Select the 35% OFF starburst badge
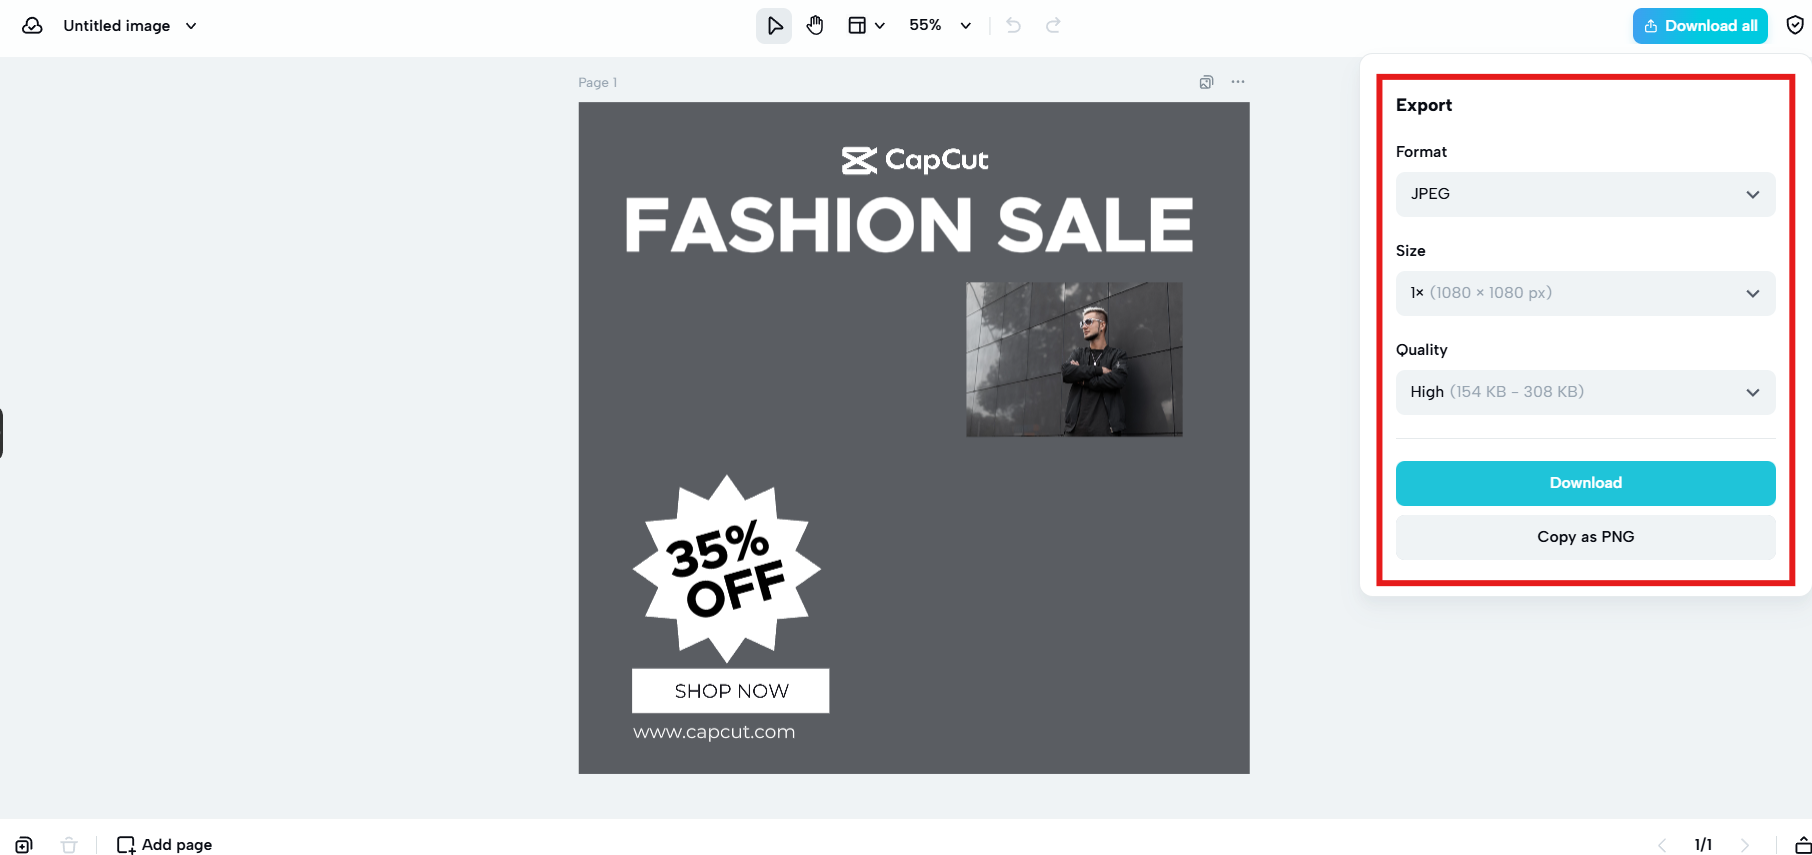 pos(727,568)
